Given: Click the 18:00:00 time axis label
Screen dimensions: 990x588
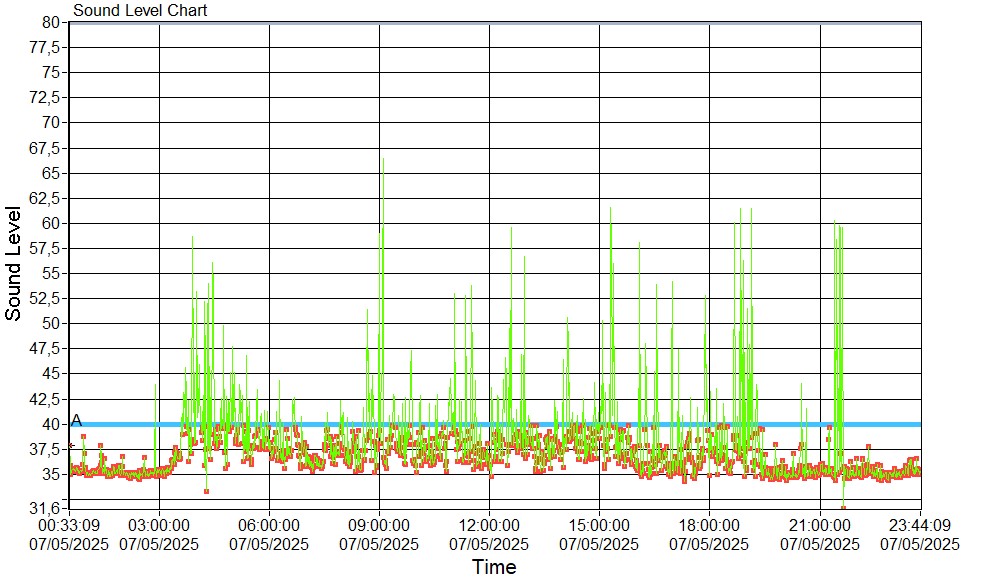Looking at the screenshot, I should (709, 524).
